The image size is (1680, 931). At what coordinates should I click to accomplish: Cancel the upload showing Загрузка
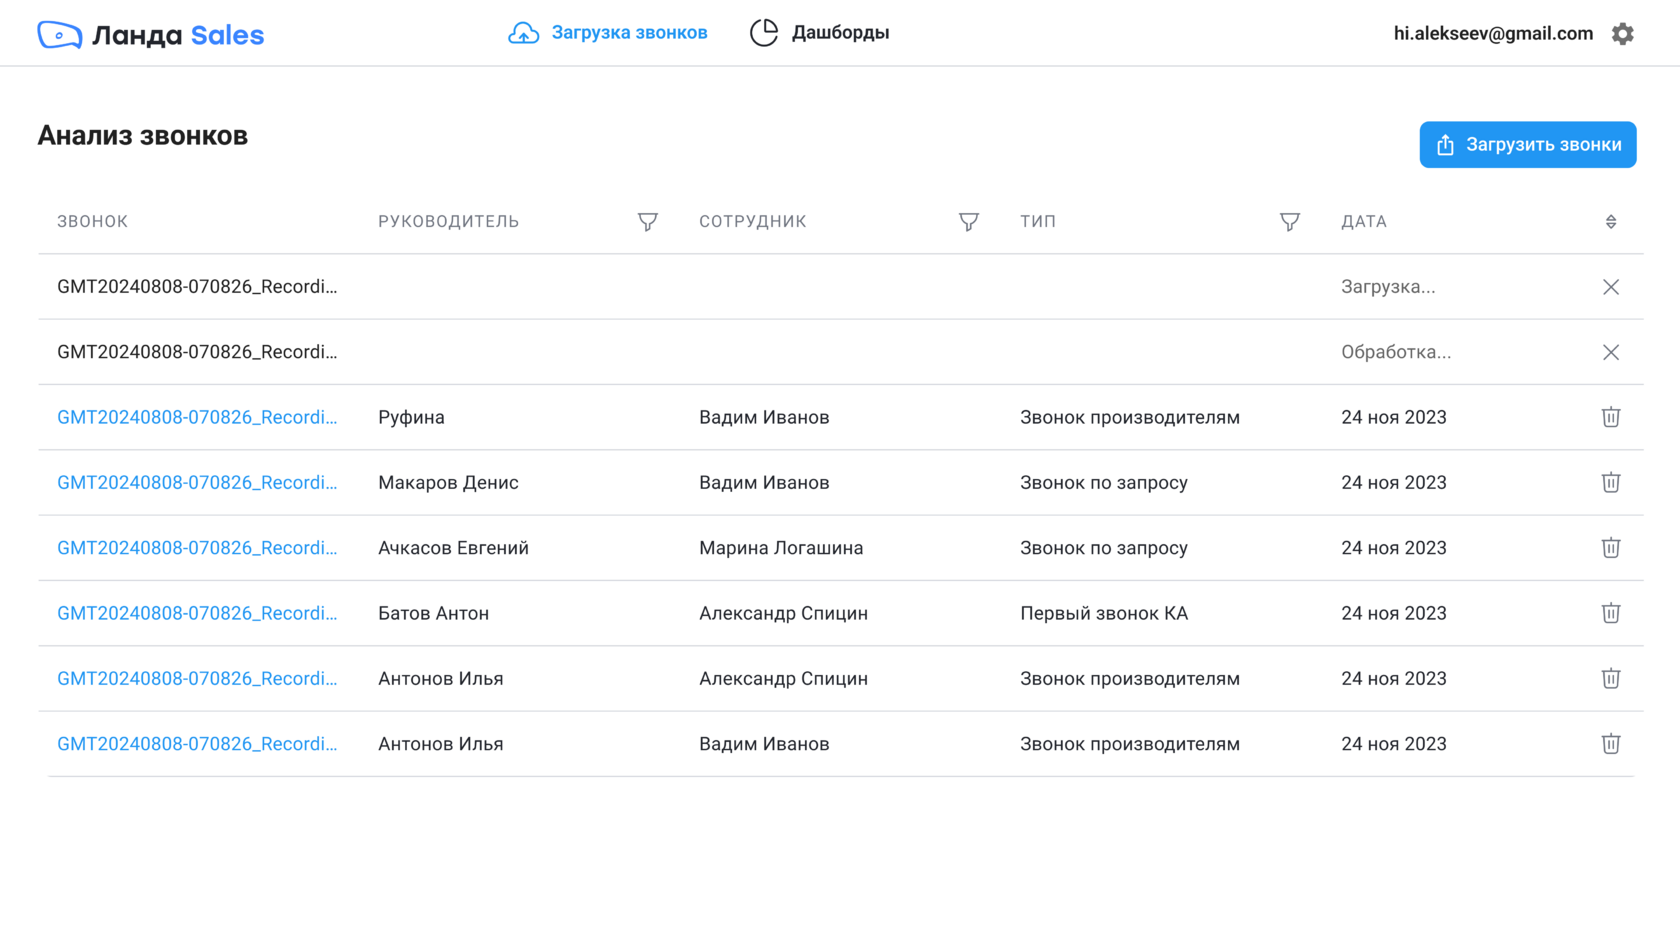pyautogui.click(x=1610, y=287)
